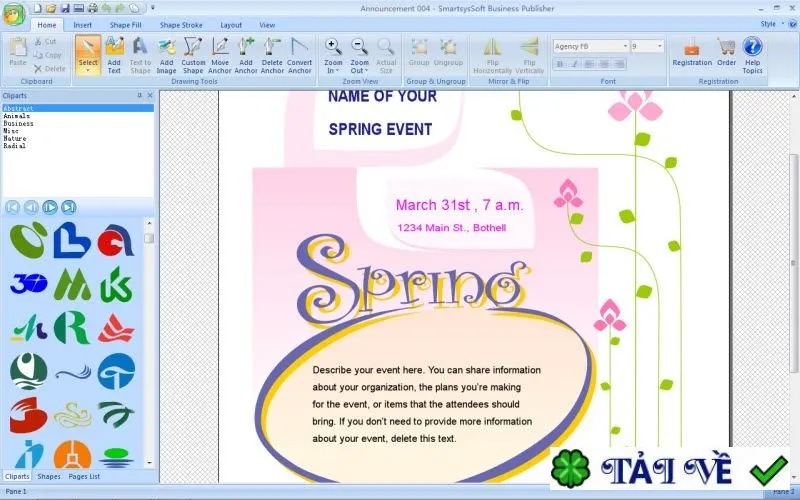Click the Group objects icon
The width and height of the screenshot is (800, 500).
point(419,52)
